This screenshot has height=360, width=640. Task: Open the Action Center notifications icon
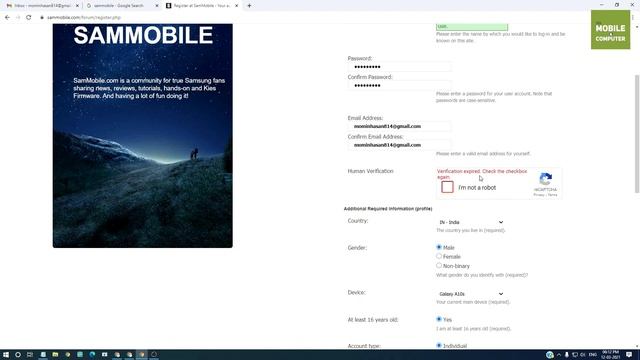point(629,355)
